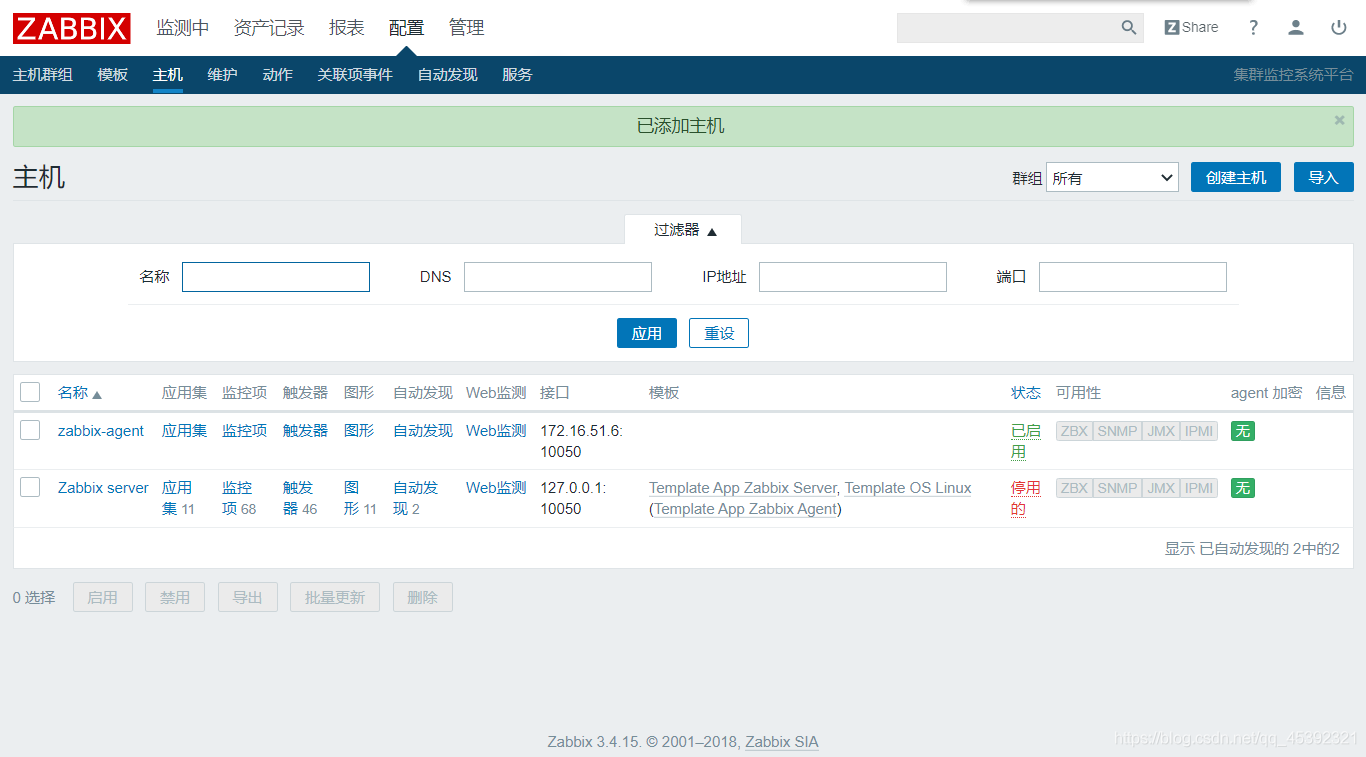Open 监控项 for zabbix-agent
Image resolution: width=1366 pixels, height=757 pixels.
245,431
